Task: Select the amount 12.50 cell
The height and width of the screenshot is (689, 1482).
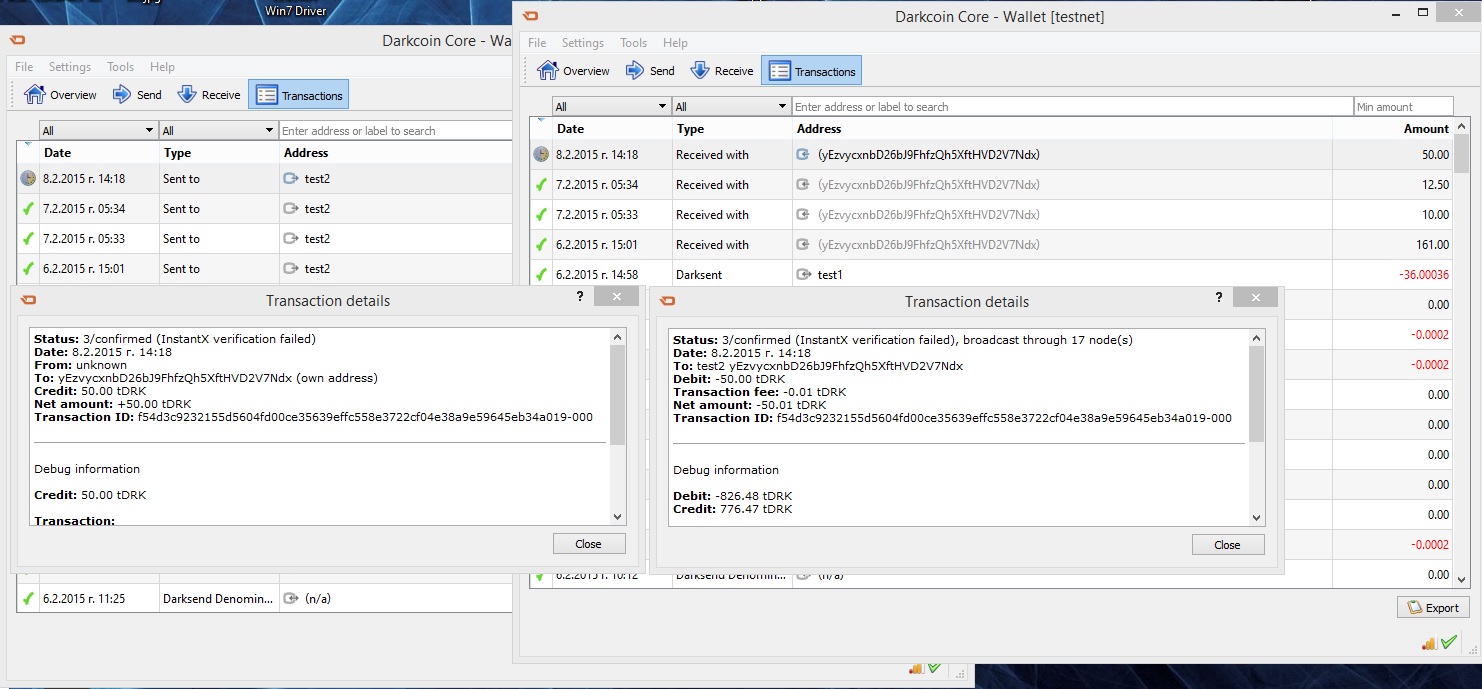Action: 1393,184
